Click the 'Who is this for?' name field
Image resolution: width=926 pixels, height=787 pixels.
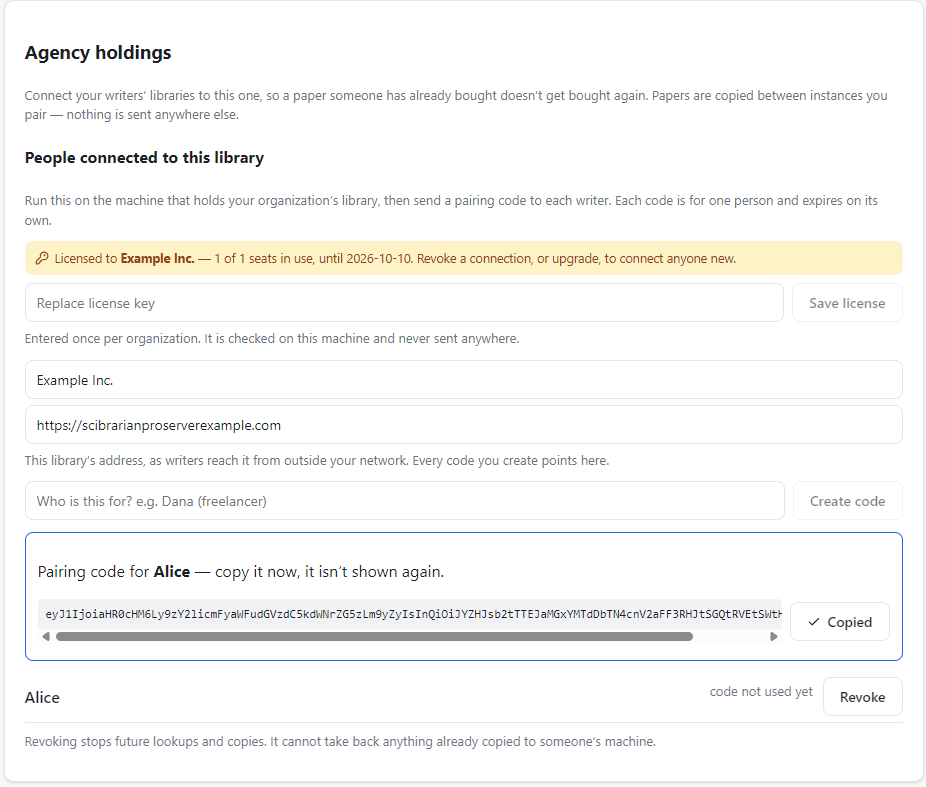click(405, 501)
